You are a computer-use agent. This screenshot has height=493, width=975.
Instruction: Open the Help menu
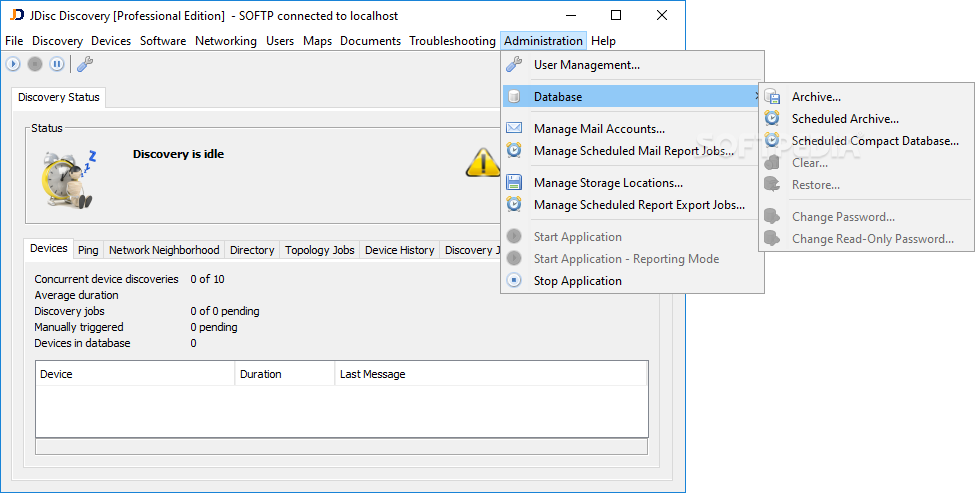point(603,41)
